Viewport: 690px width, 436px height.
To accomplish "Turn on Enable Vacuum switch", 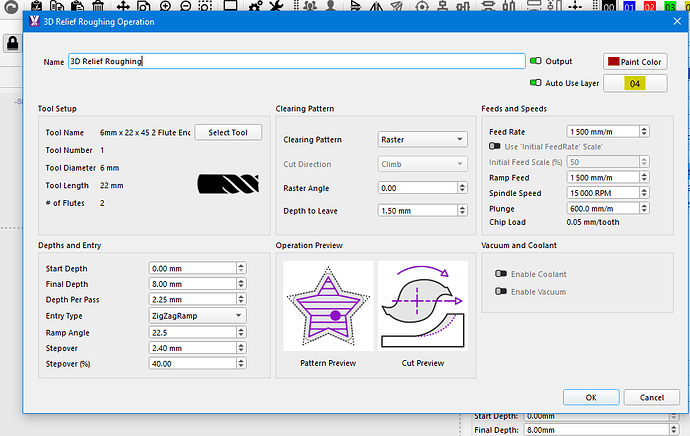I will click(x=501, y=291).
